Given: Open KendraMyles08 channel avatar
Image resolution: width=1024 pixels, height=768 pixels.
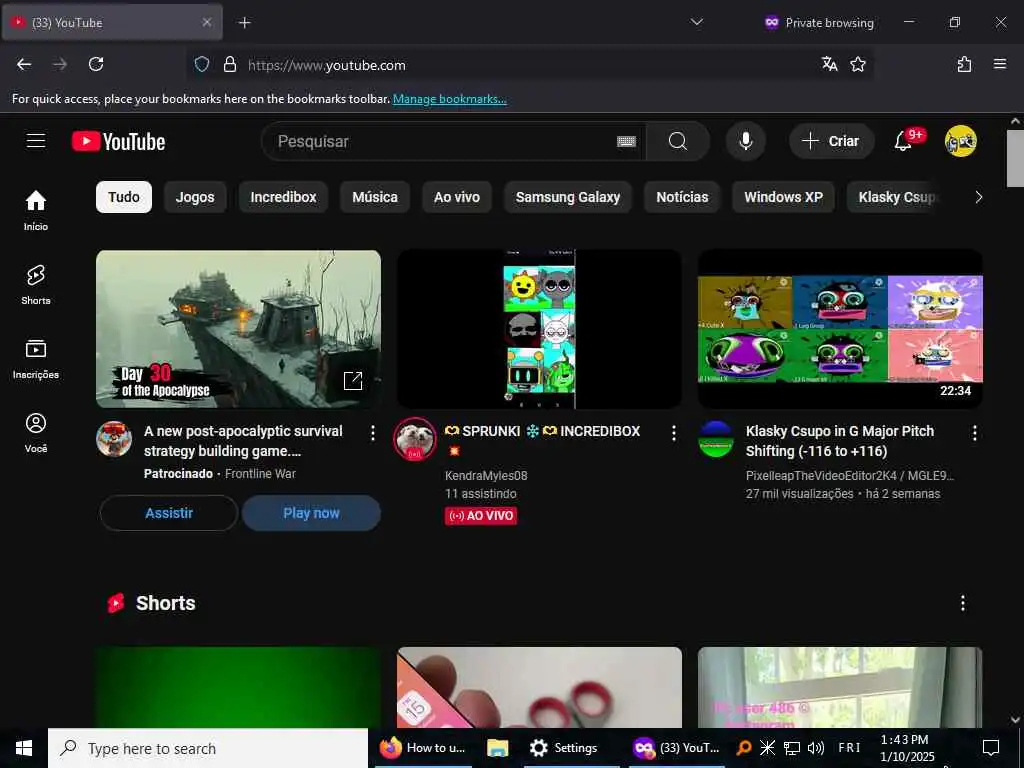Looking at the screenshot, I should (x=415, y=439).
